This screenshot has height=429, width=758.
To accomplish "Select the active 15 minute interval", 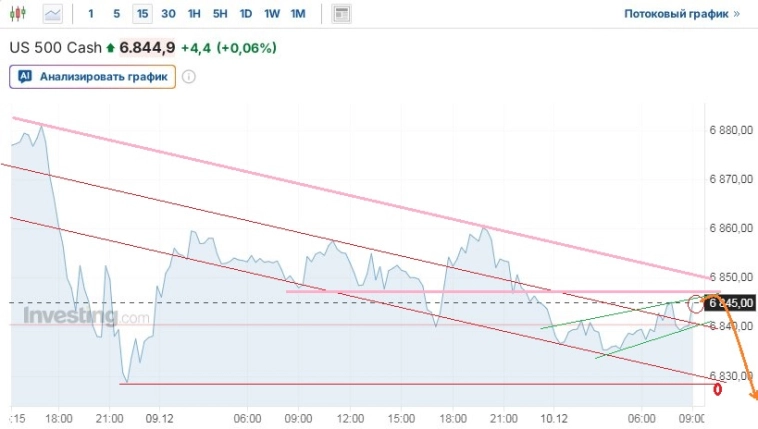I will [143, 14].
